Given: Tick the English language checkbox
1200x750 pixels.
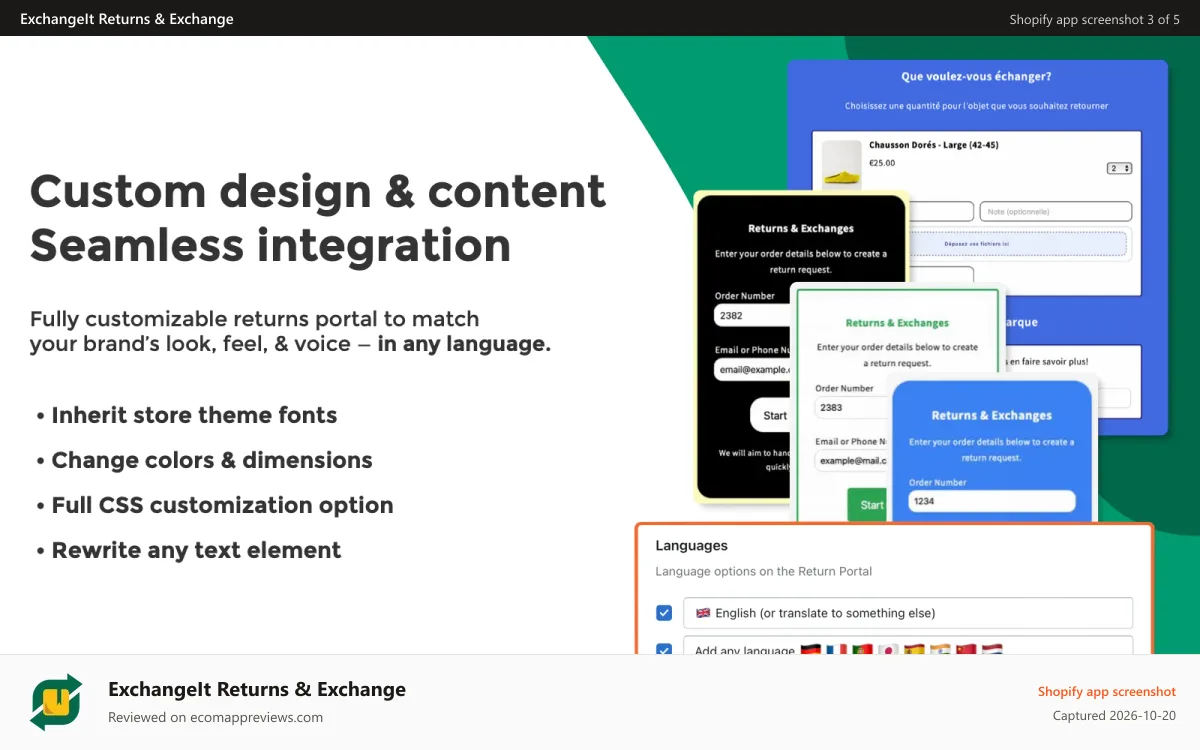Looking at the screenshot, I should [664, 613].
